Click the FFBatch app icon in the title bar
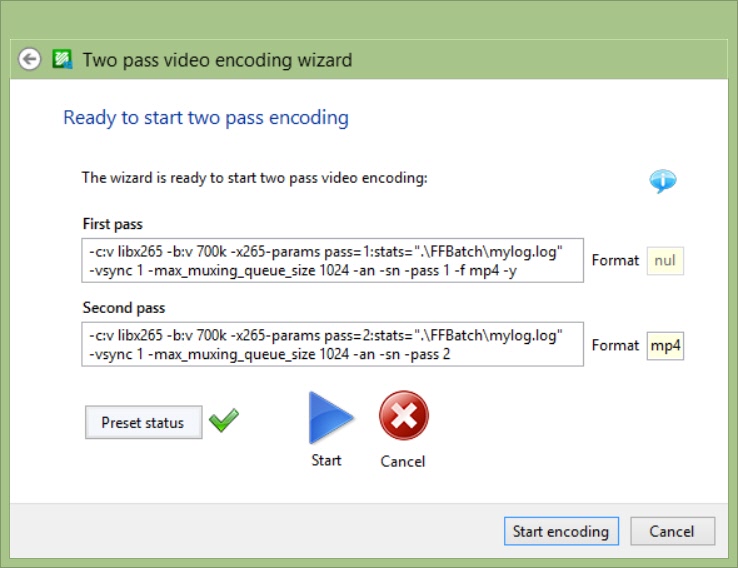Image resolution: width=738 pixels, height=568 pixels. [63, 60]
